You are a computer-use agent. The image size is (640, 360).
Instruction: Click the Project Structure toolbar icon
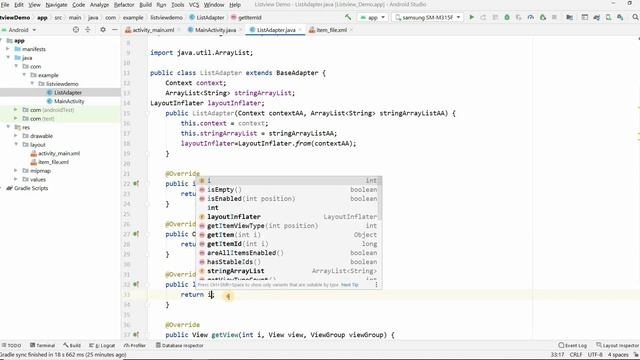pyautogui.click(x=584, y=18)
